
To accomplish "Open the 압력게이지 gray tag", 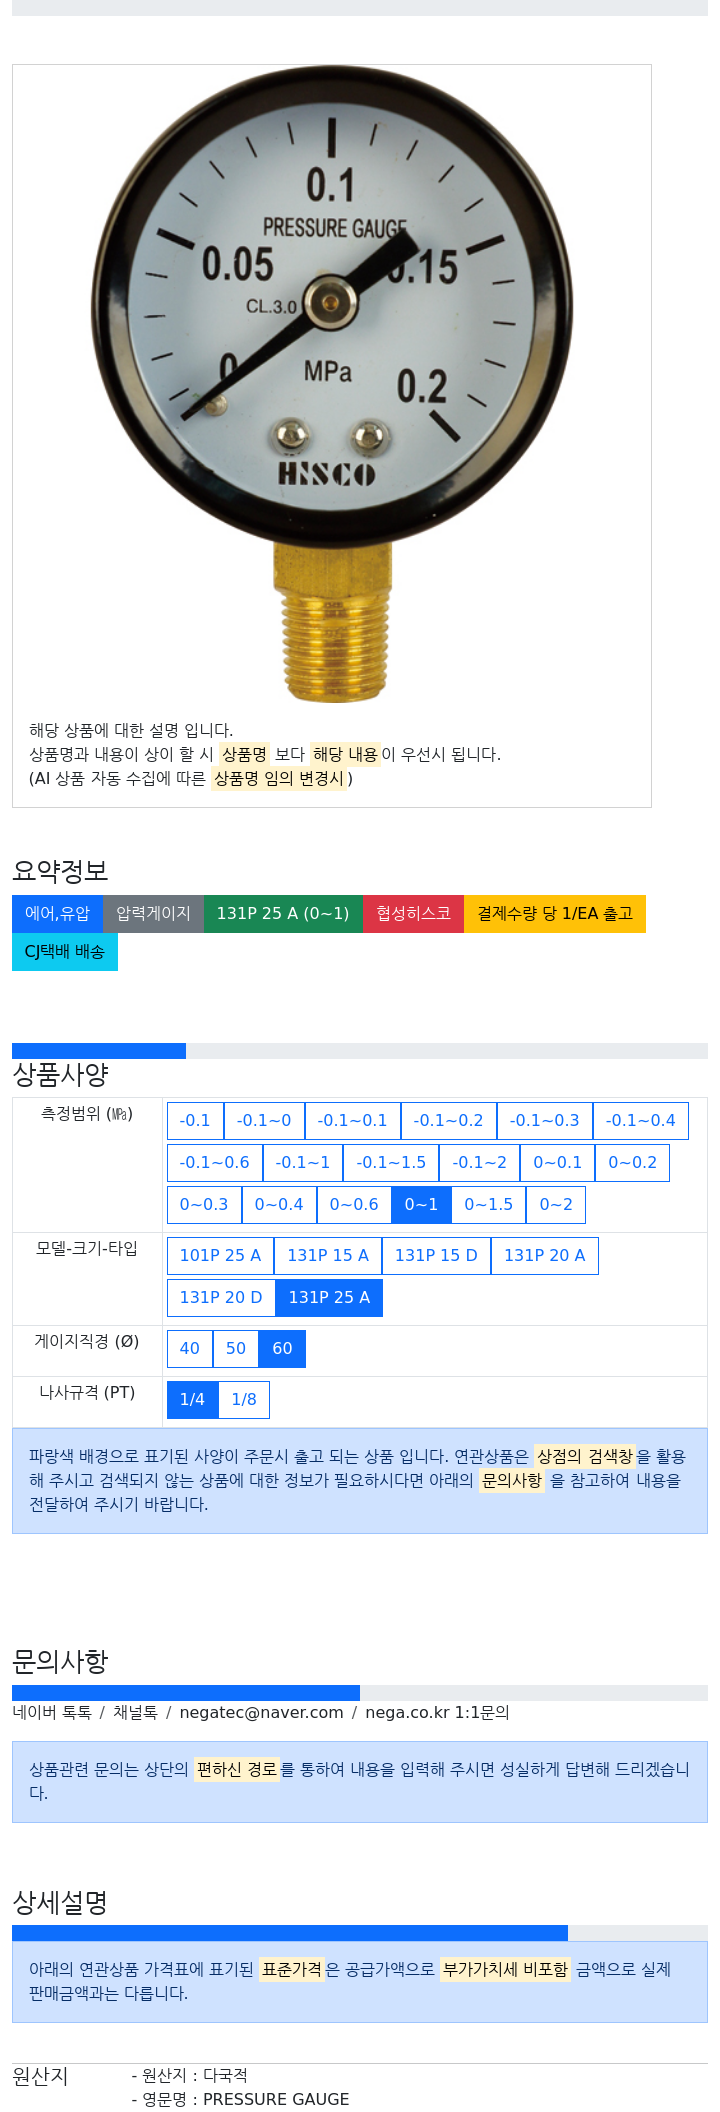I will coord(153,914).
